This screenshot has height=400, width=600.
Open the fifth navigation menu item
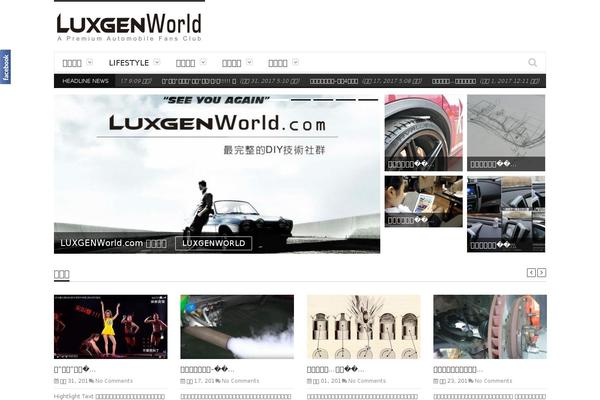278,63
